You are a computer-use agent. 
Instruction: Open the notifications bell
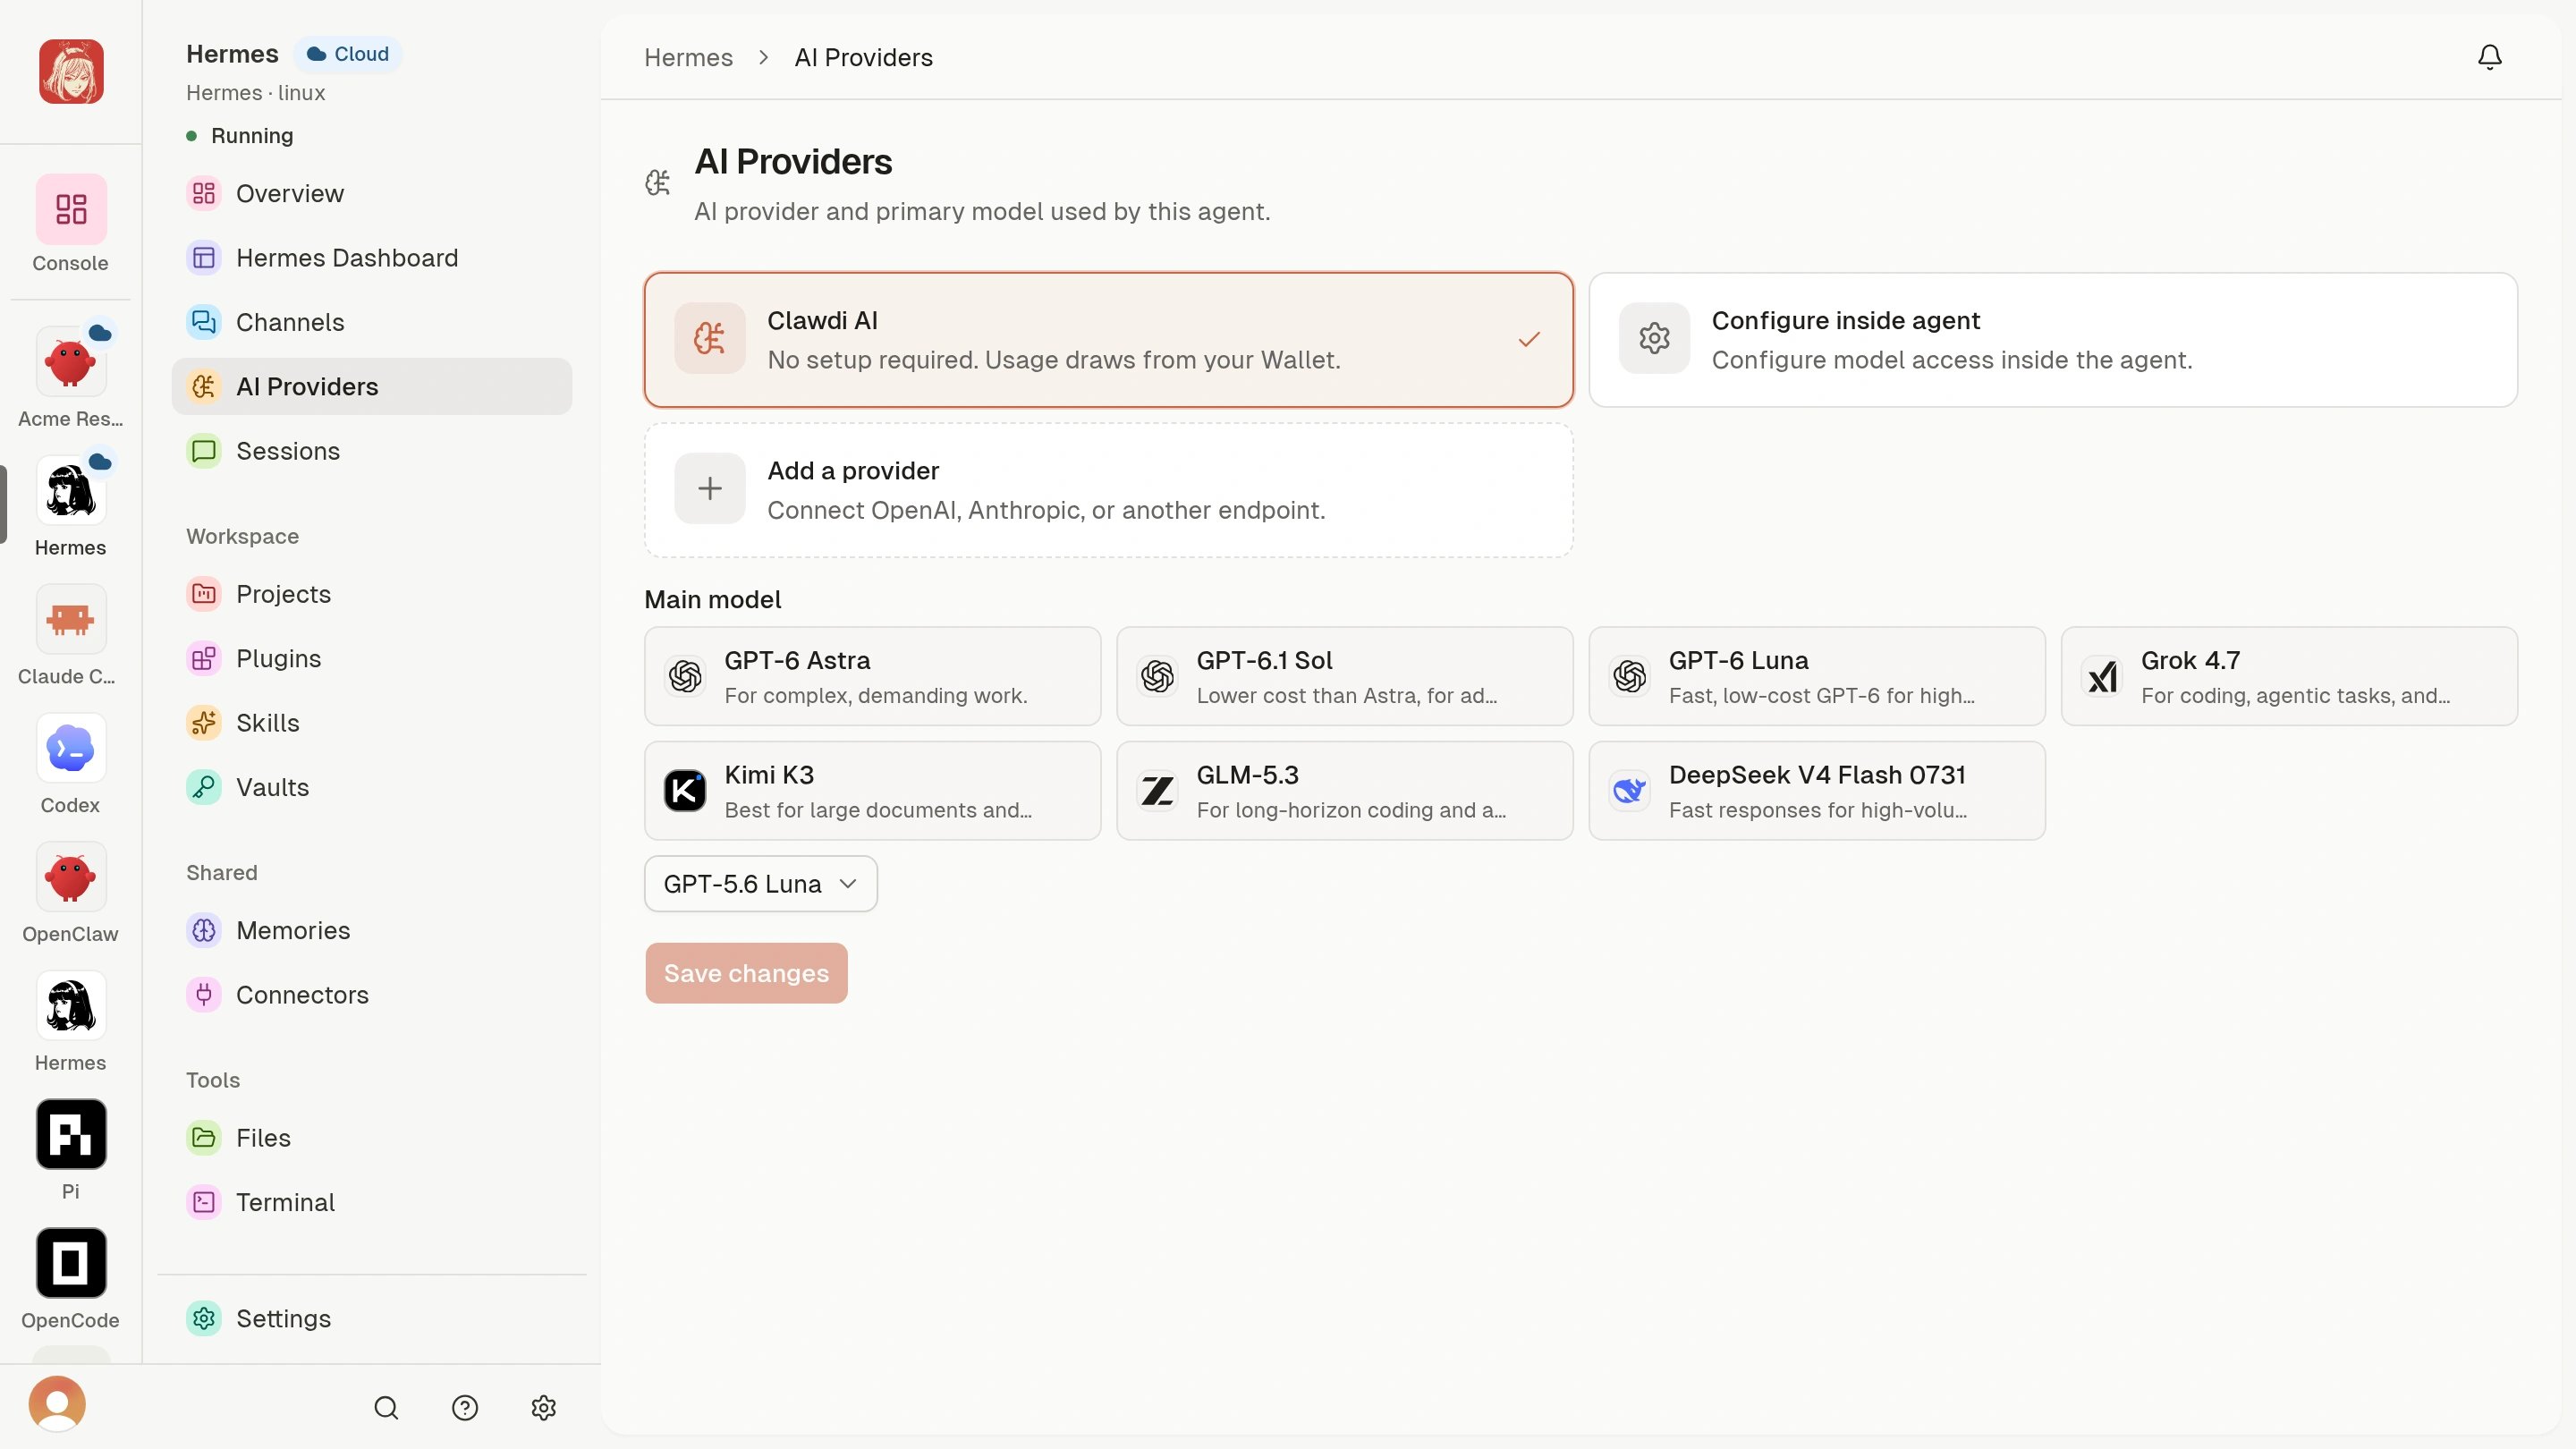[x=2489, y=57]
